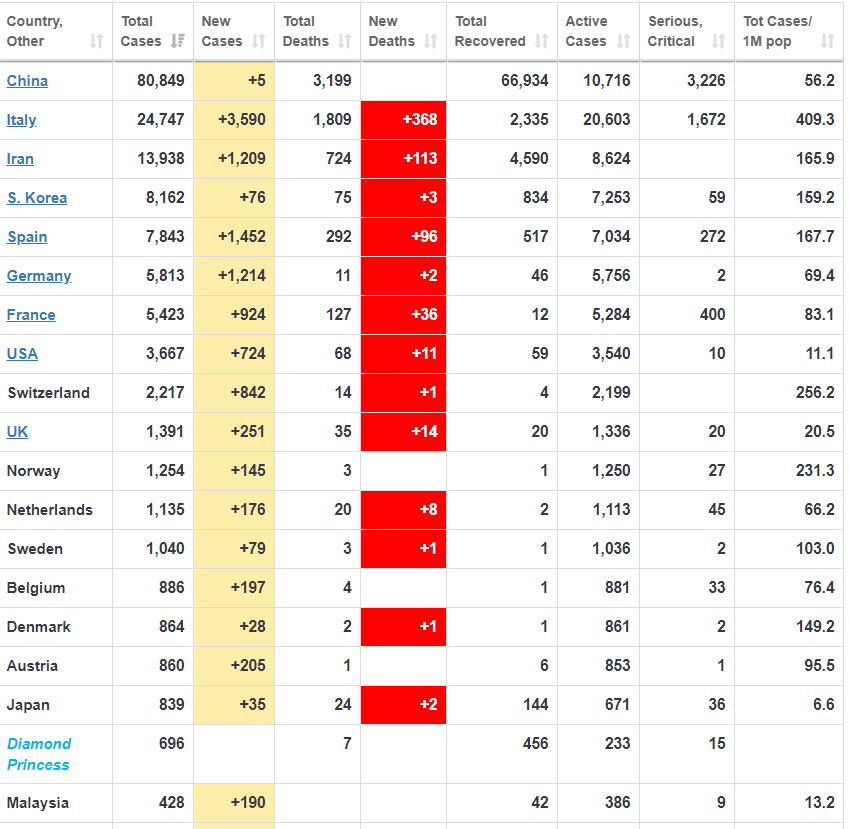Click the Germany link
Screen dimensions: 849x829
coord(39,276)
